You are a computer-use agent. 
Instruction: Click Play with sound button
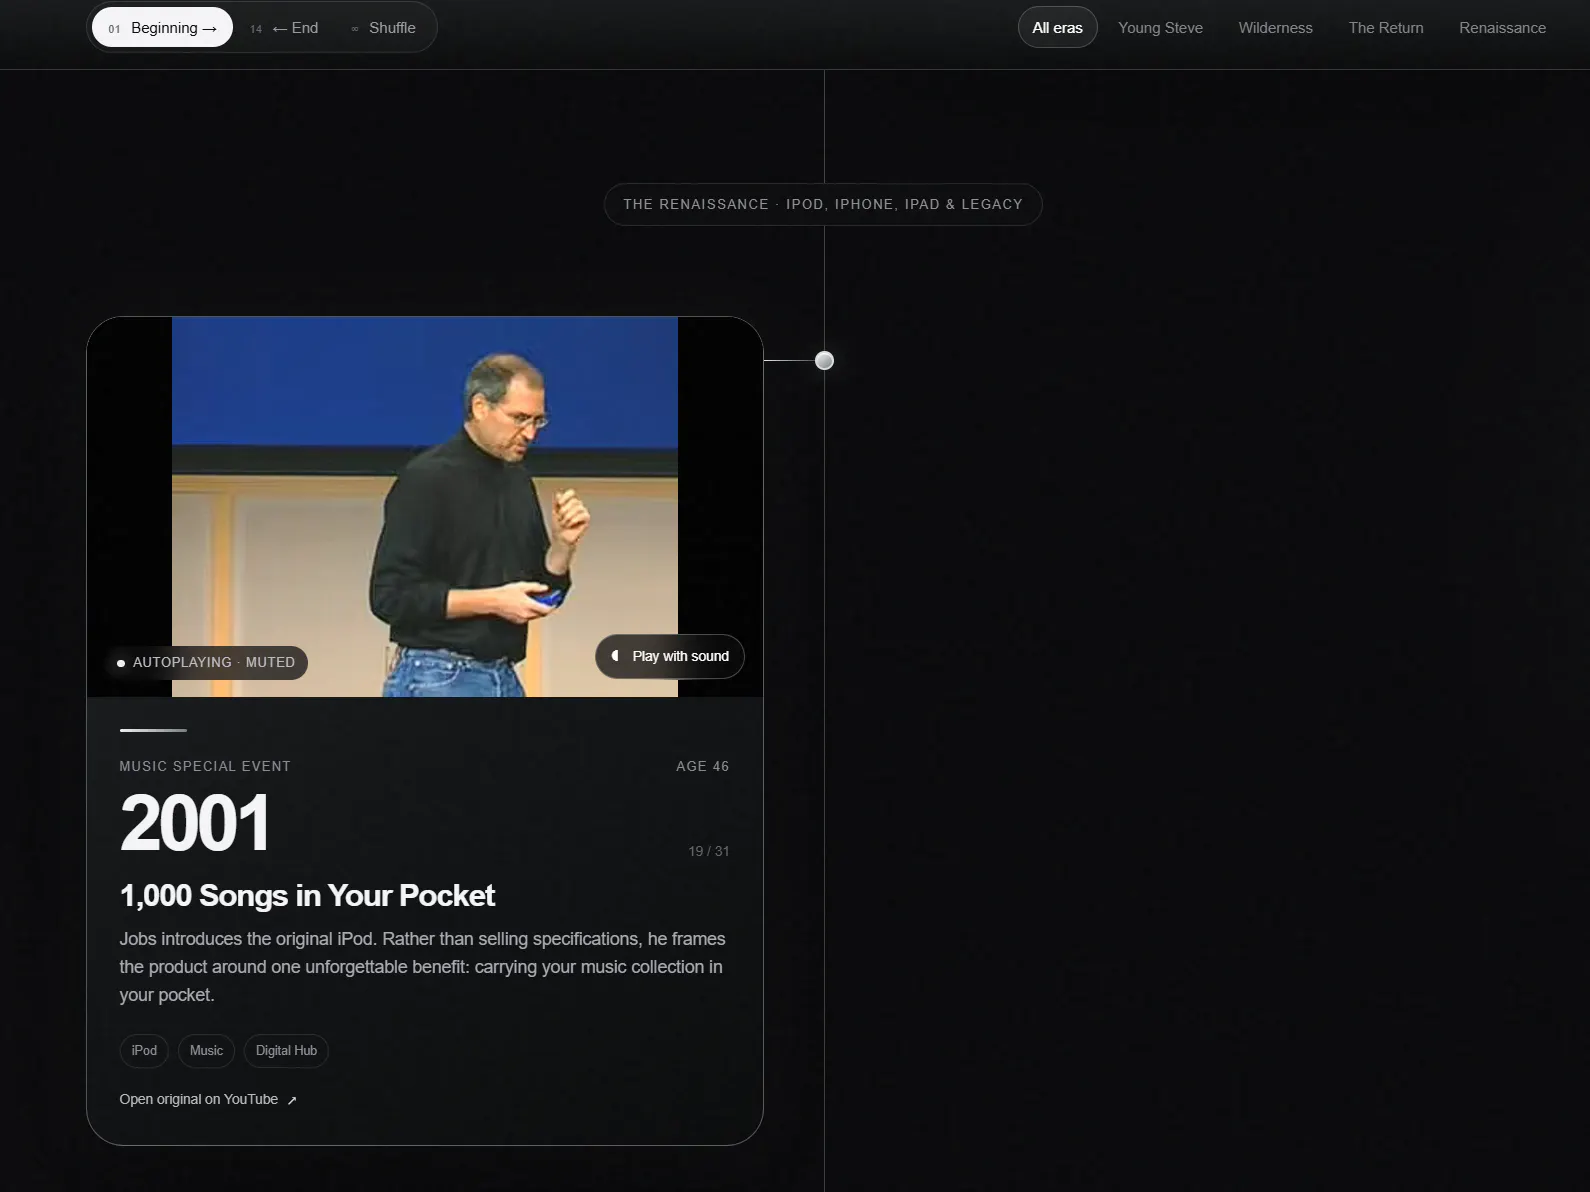(670, 656)
